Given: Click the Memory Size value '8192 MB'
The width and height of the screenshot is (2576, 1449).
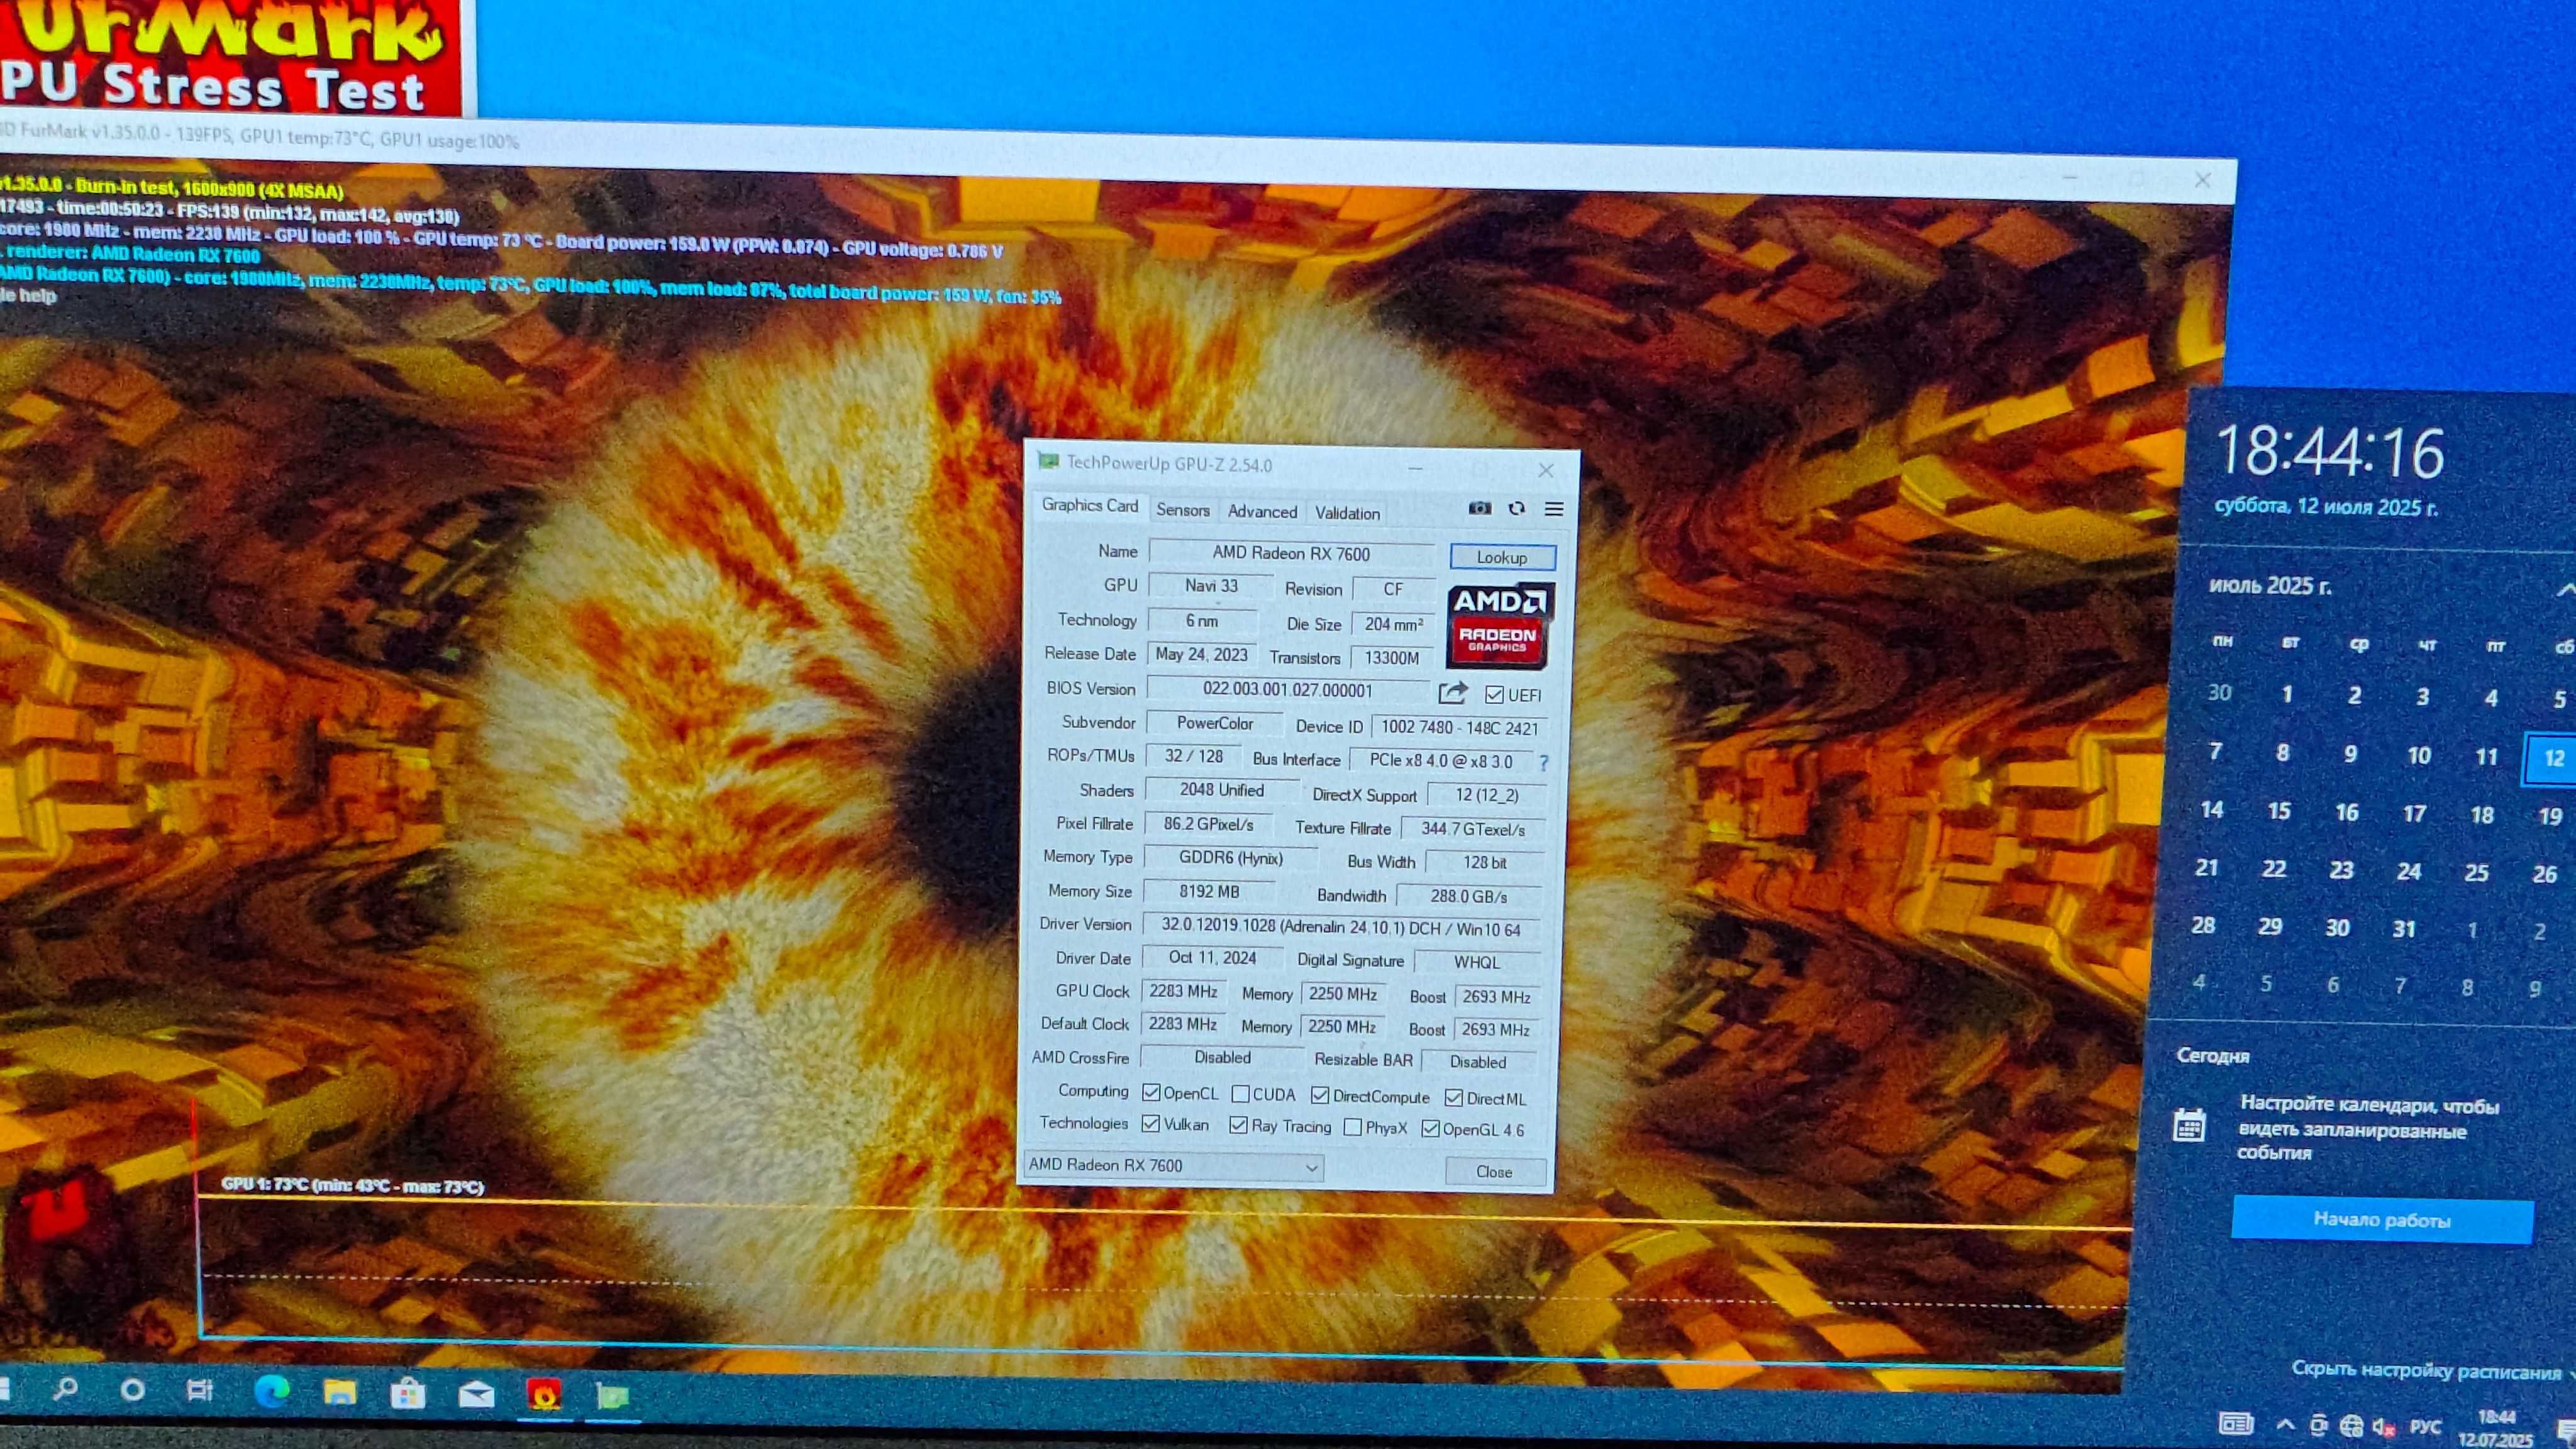Looking at the screenshot, I should (x=1209, y=891).
